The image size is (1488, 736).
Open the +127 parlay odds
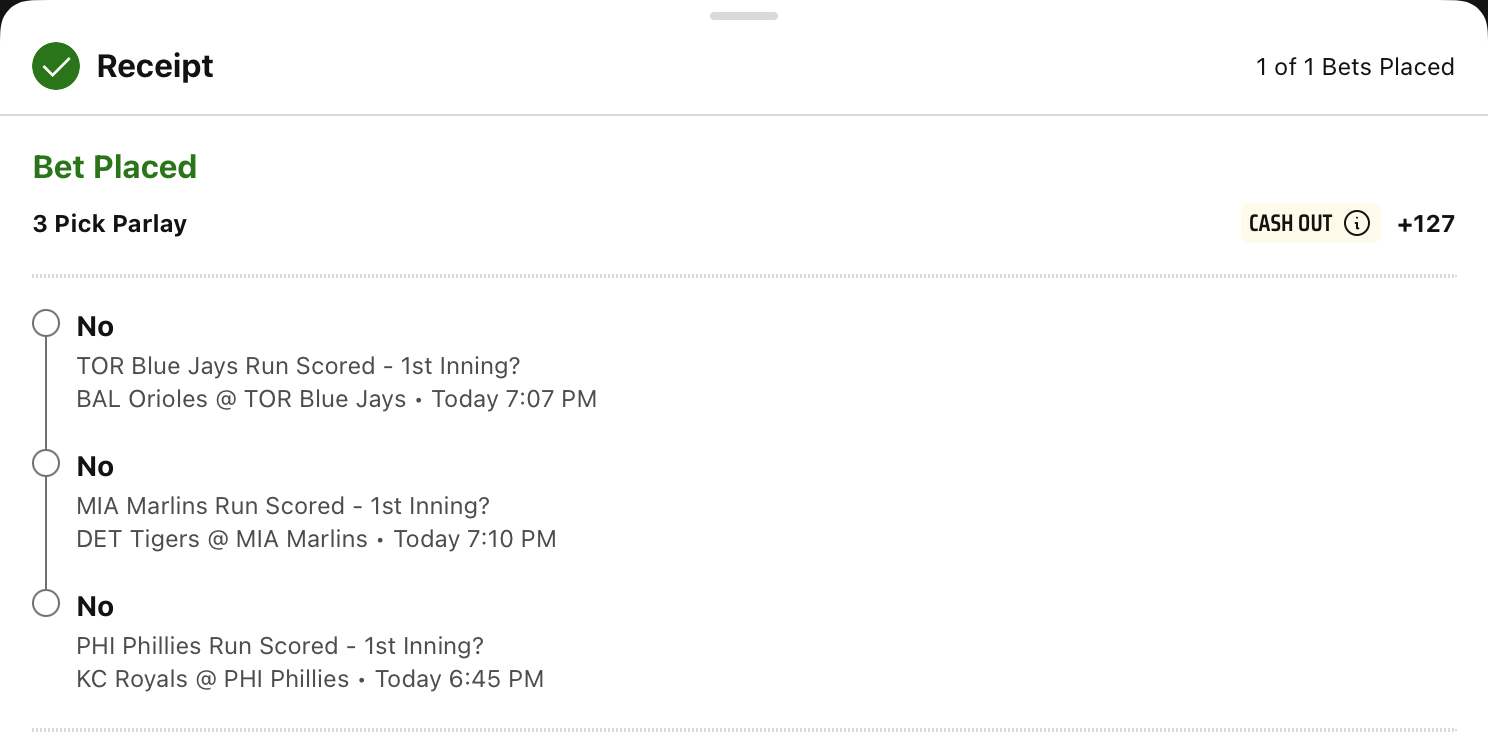1426,224
